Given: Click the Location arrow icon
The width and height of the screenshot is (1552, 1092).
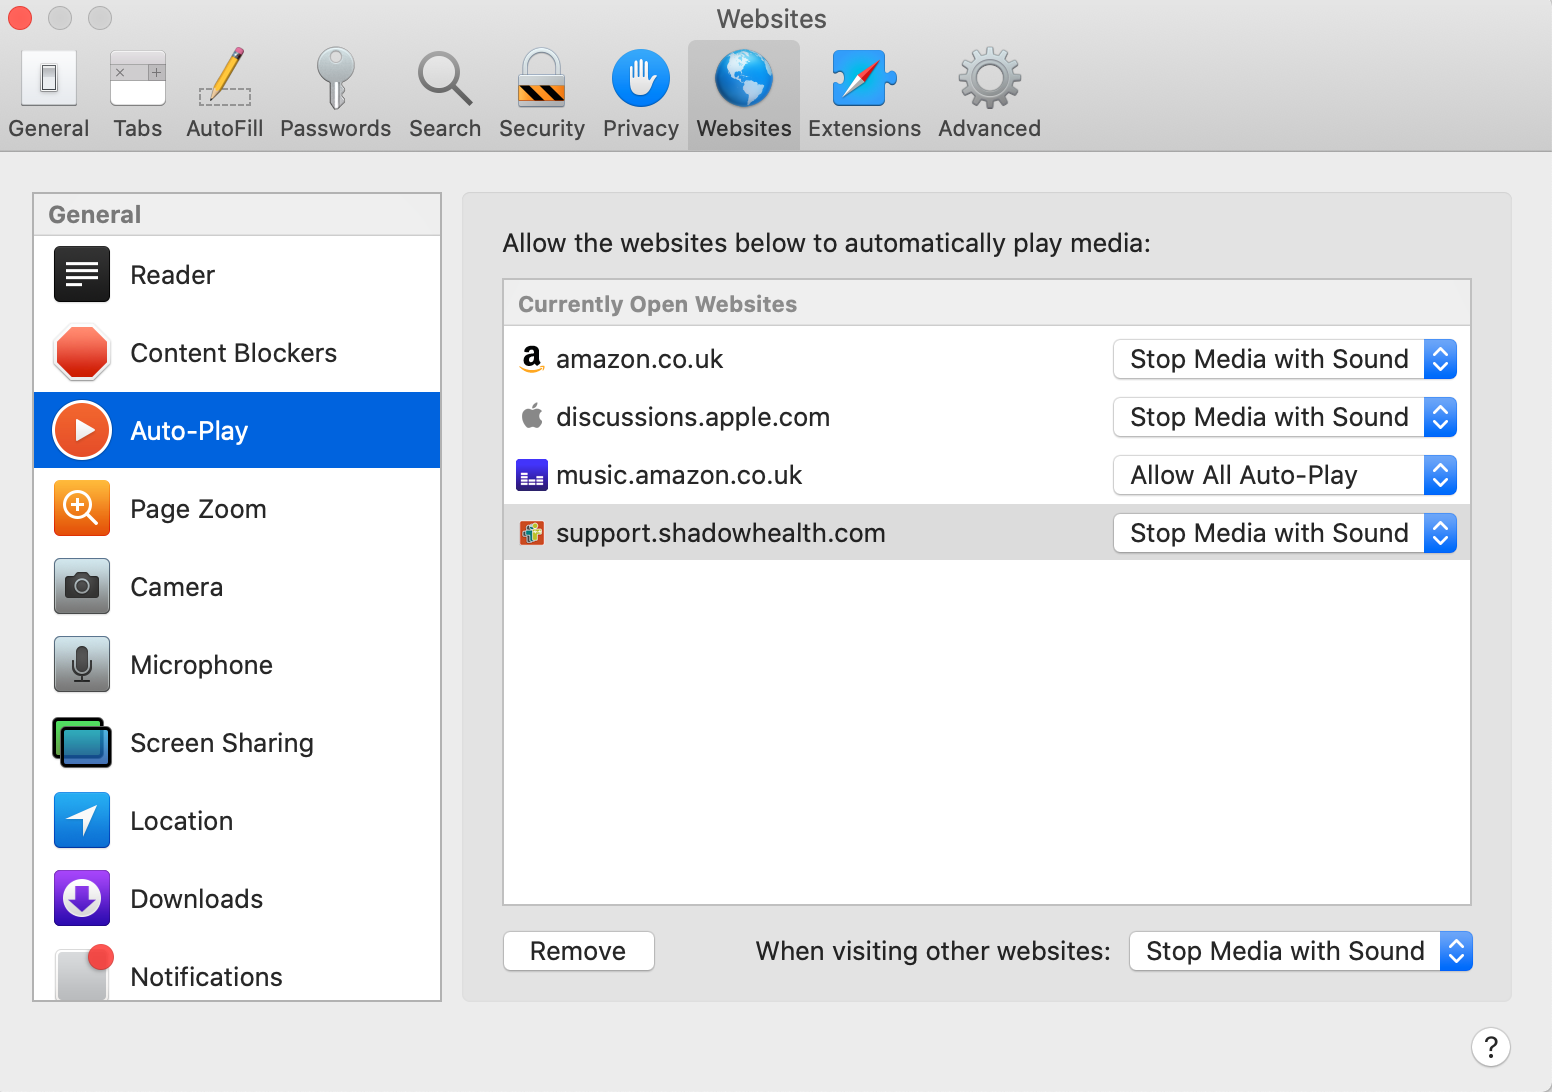Looking at the screenshot, I should [82, 820].
